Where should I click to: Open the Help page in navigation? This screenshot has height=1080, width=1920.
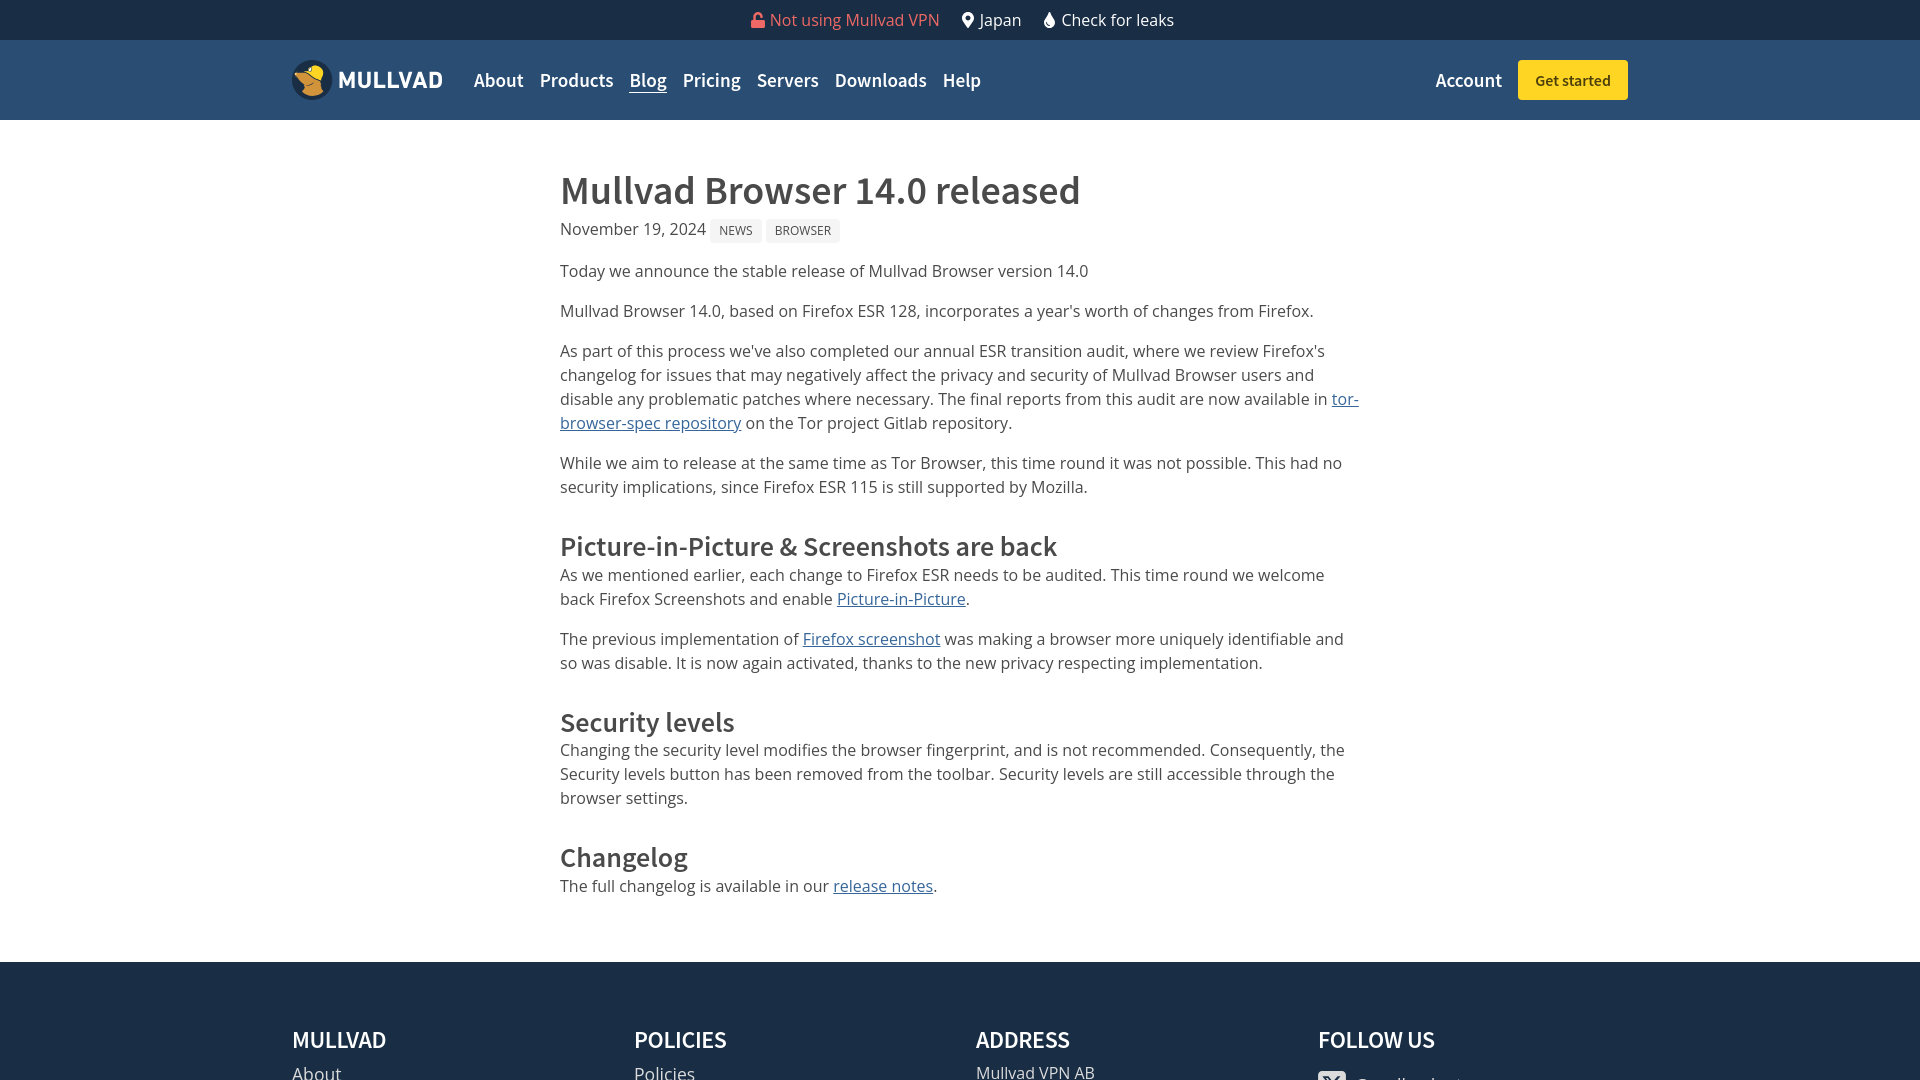point(962,80)
